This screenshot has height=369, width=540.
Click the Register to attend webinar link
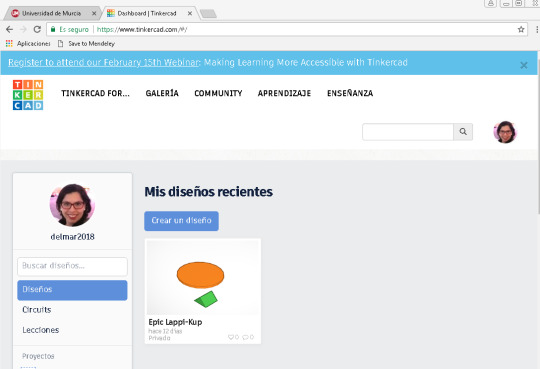click(104, 62)
